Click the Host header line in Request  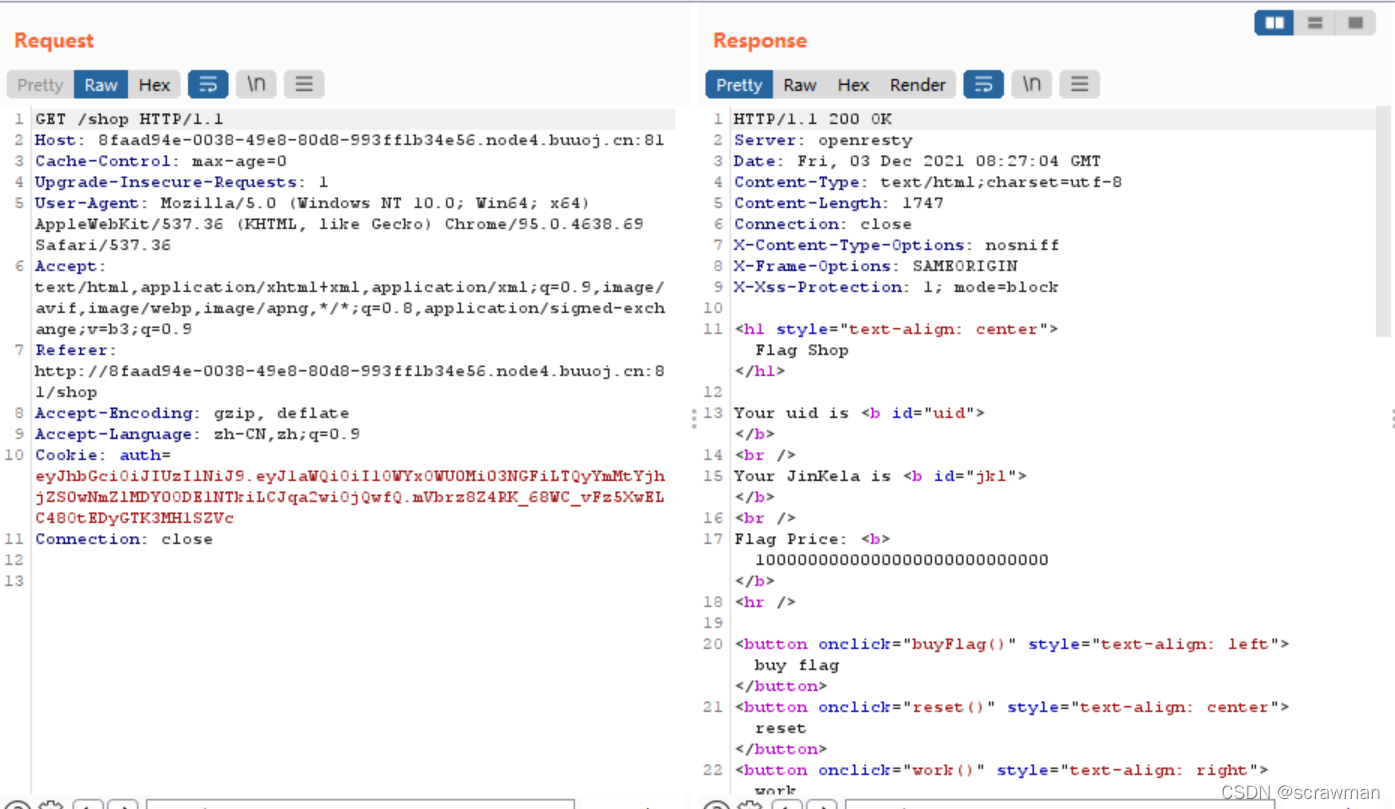click(350, 140)
